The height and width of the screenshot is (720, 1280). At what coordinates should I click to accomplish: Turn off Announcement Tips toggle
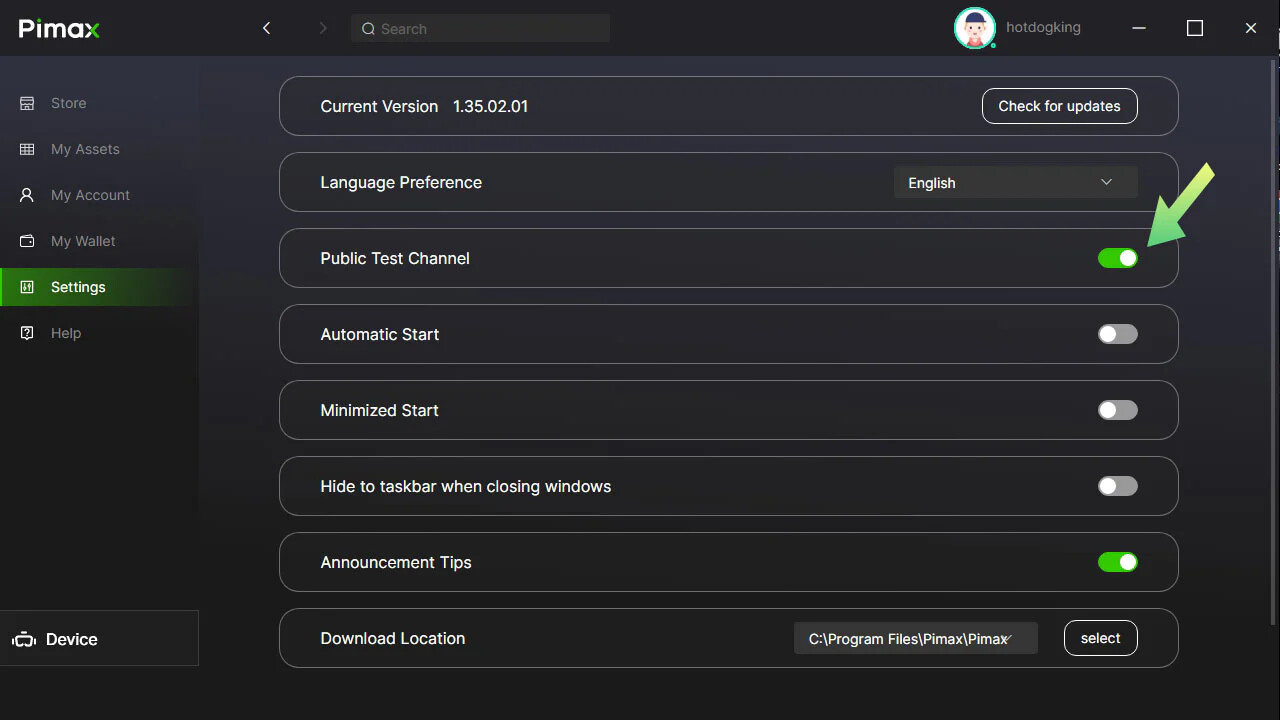(x=1117, y=562)
